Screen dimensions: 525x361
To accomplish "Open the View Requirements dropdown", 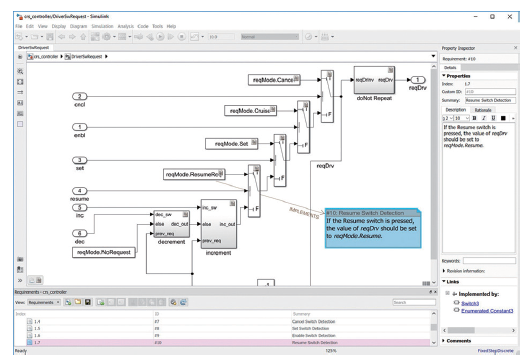I will (x=44, y=302).
